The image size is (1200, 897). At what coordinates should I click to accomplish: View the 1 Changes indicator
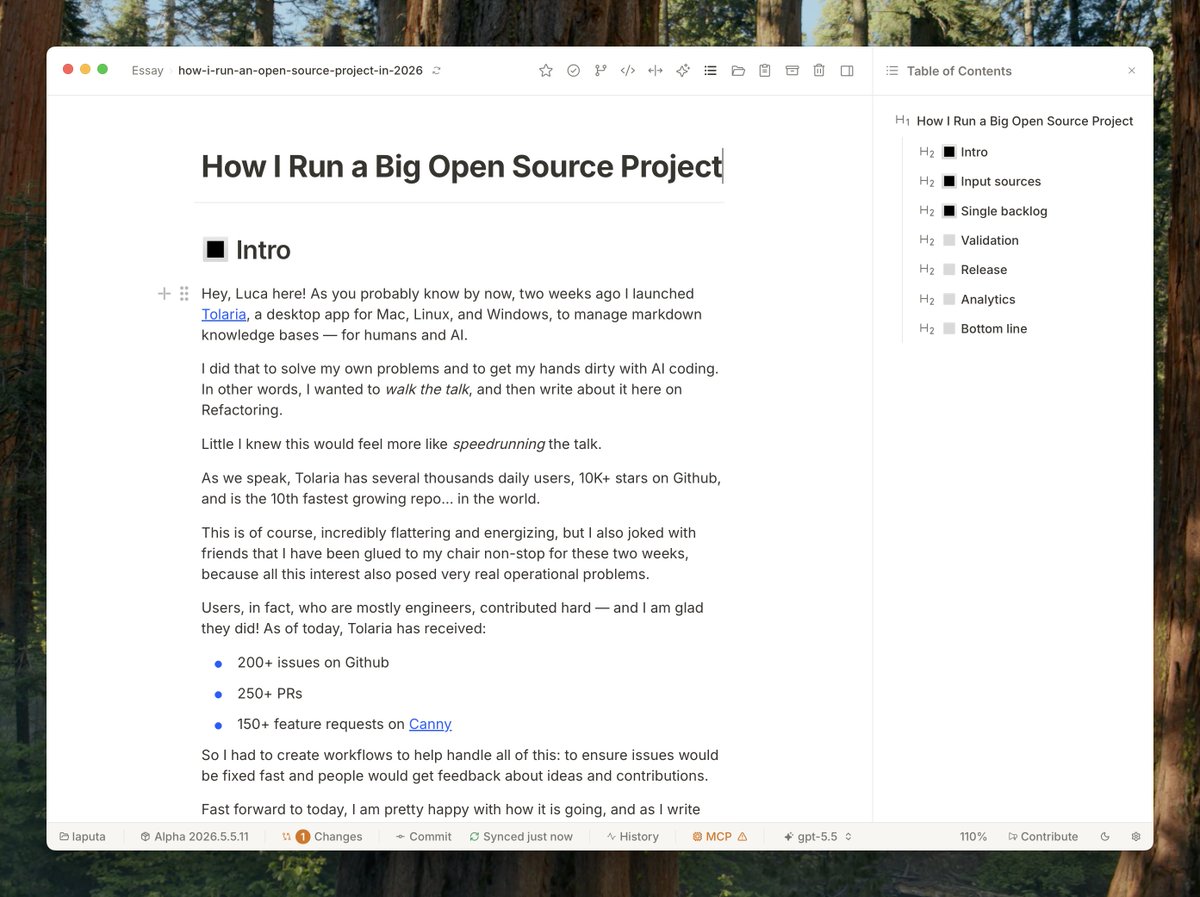[322, 836]
